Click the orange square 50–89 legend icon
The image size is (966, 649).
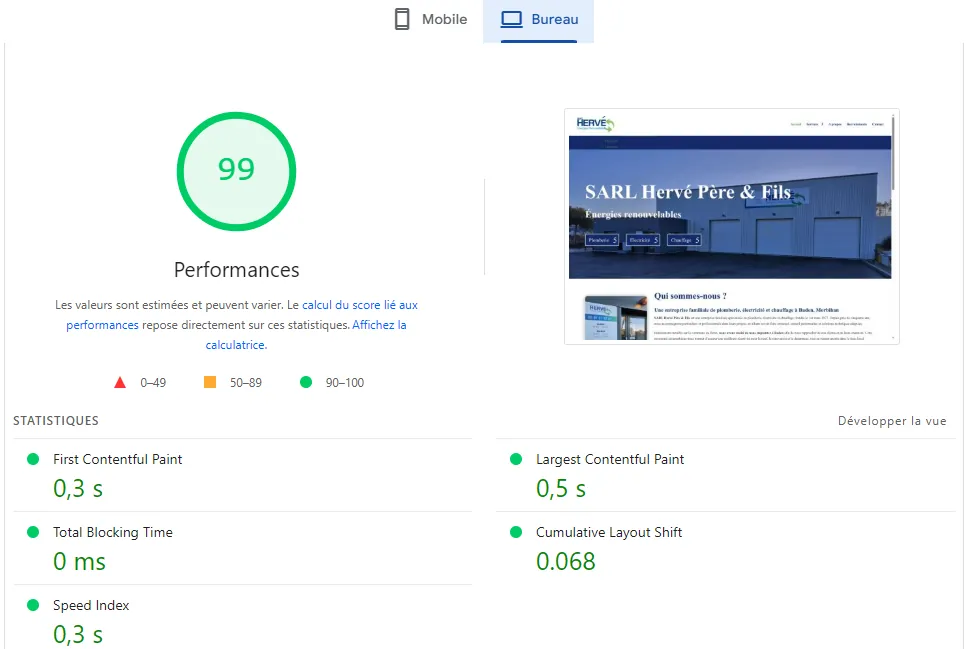click(x=210, y=382)
